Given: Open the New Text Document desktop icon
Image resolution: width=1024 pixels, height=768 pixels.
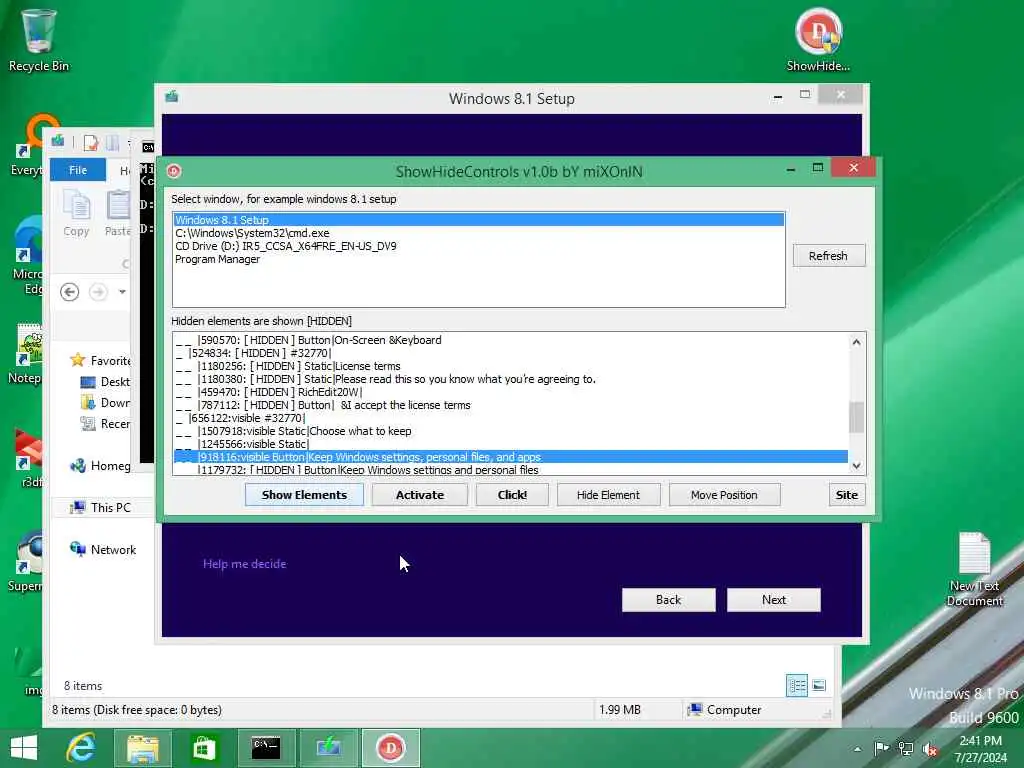Looking at the screenshot, I should tap(974, 569).
